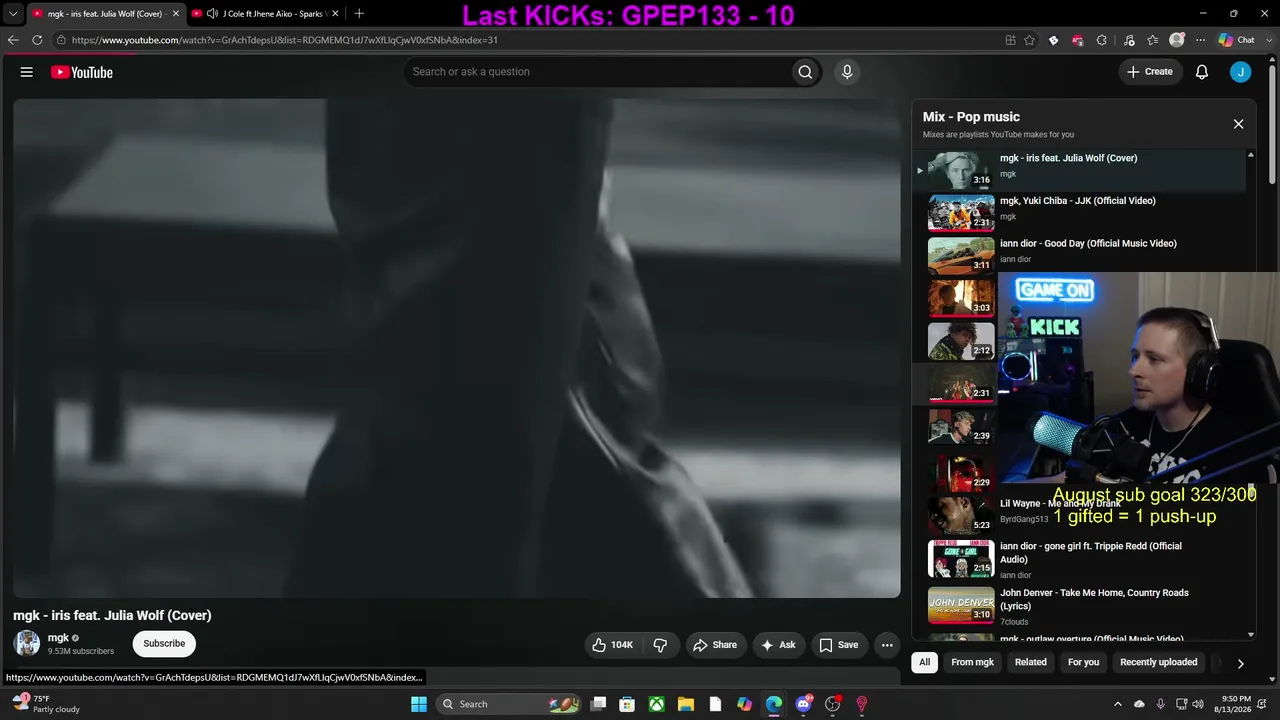Close the mgk - iris browser tab
This screenshot has height=720, width=1280.
176,13
